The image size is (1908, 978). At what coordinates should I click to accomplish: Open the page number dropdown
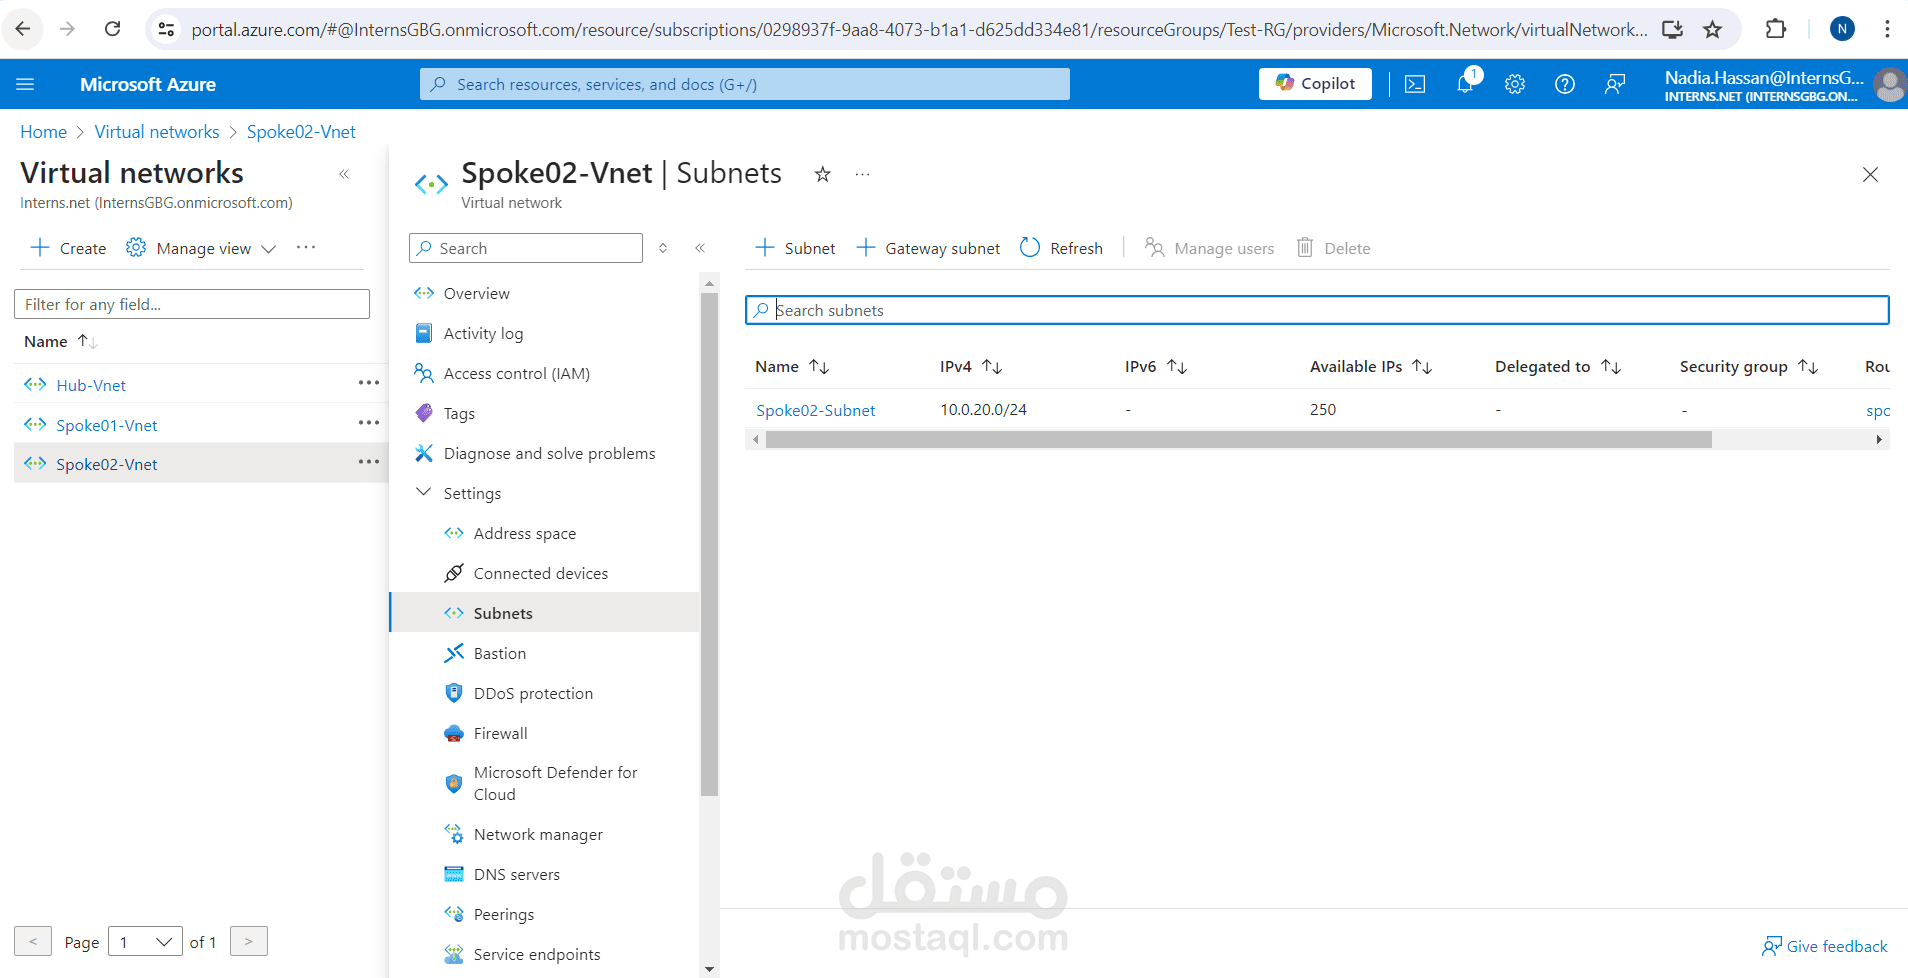(x=145, y=942)
